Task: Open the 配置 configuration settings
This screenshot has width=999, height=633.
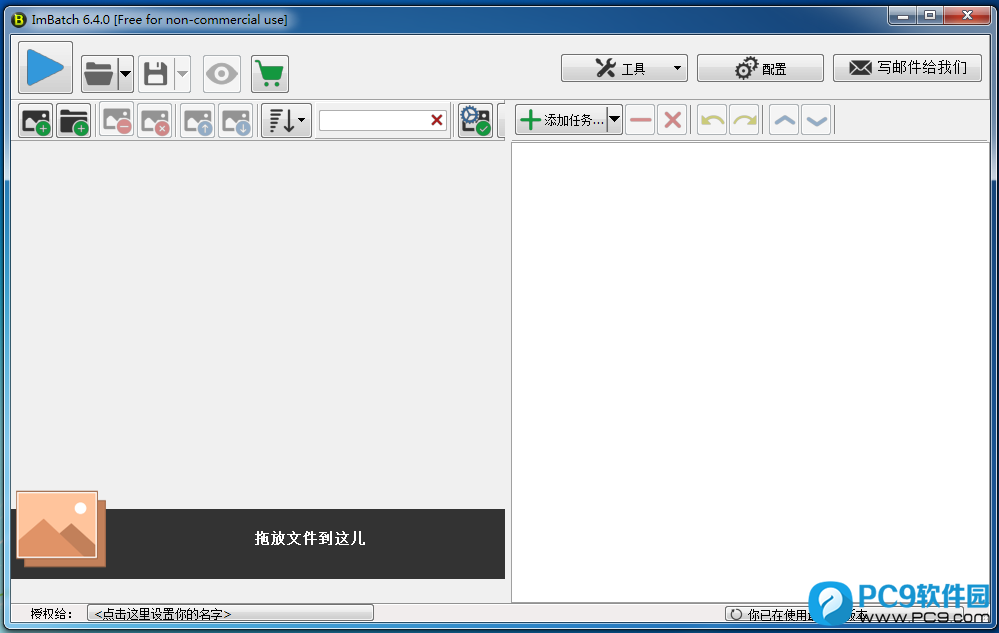Action: 760,68
